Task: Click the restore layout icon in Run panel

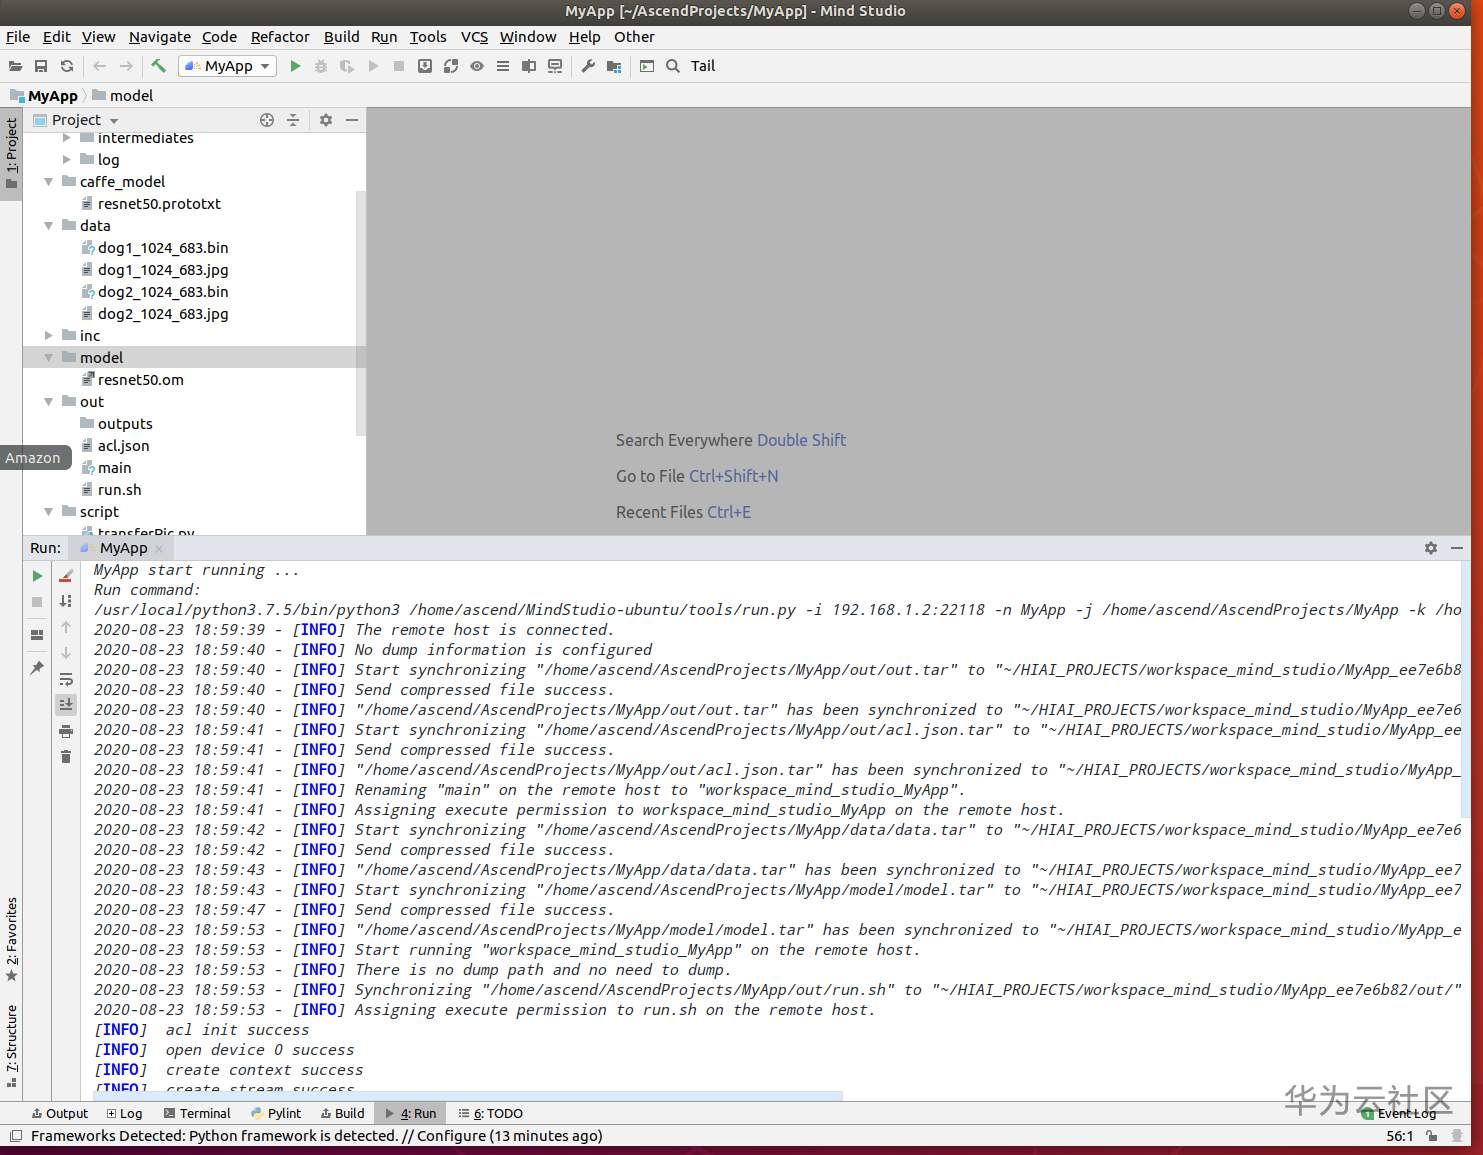Action: click(x=37, y=635)
